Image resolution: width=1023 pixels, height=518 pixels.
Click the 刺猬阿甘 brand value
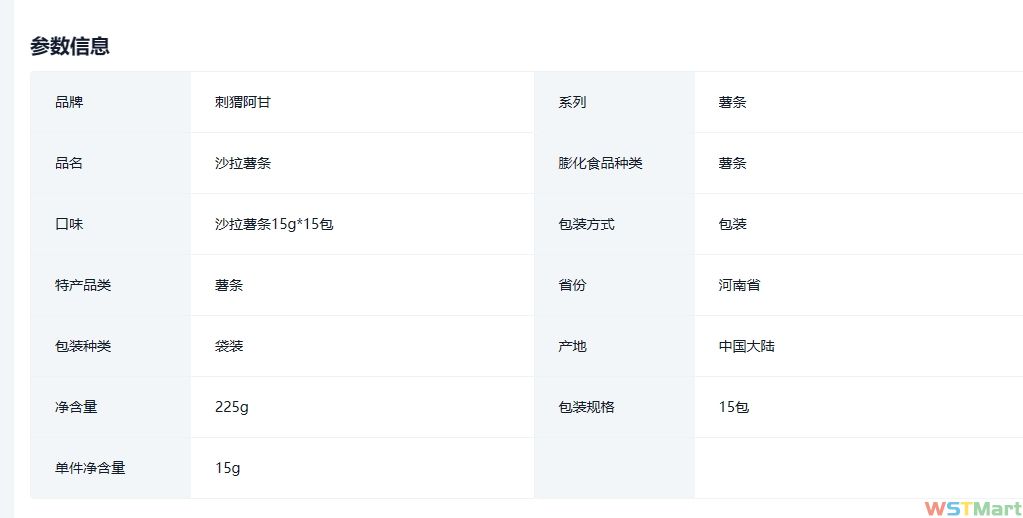(x=242, y=102)
